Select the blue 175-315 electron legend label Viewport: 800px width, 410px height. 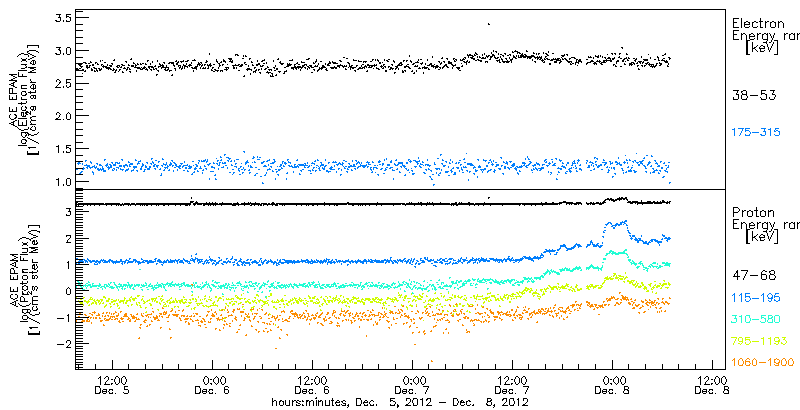pos(756,133)
